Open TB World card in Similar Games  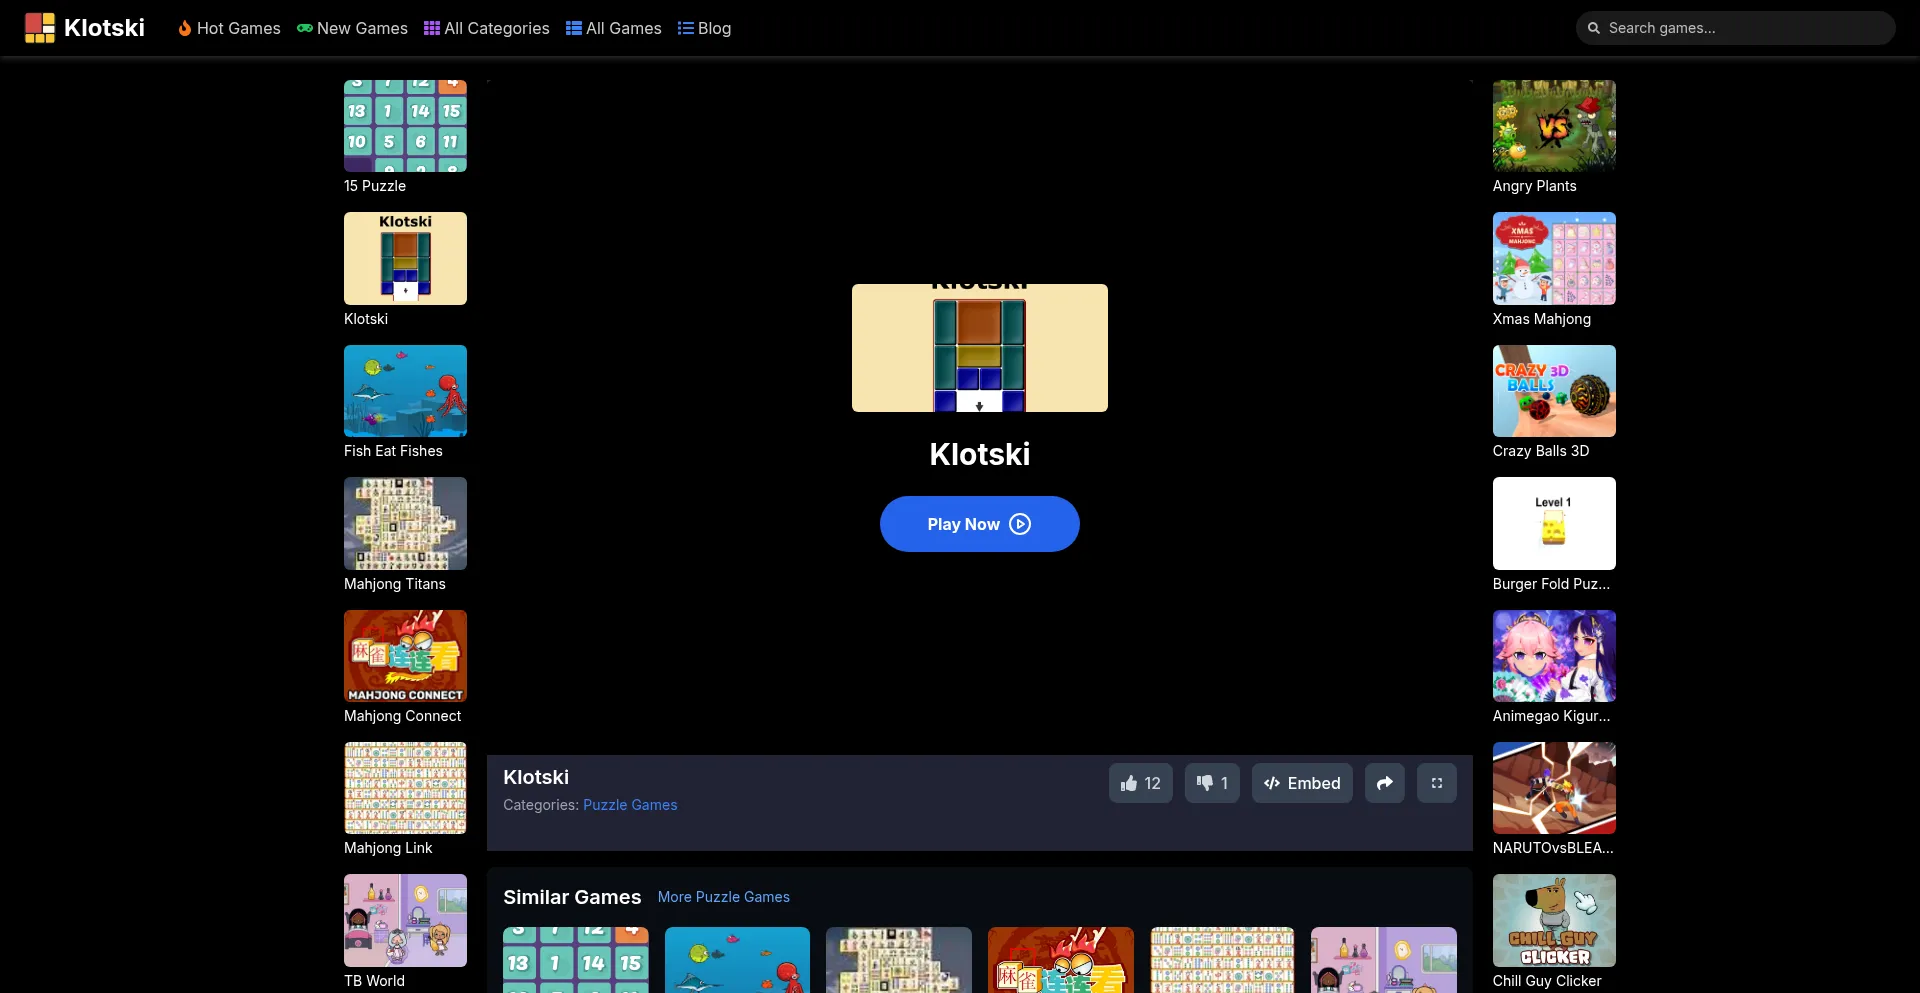1384,960
